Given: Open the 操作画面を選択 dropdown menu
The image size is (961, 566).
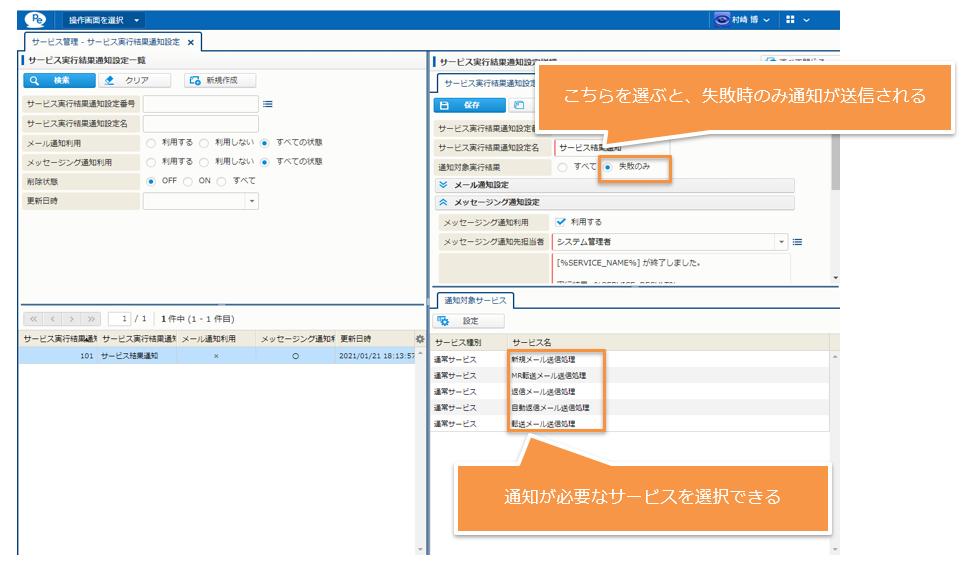Looking at the screenshot, I should click(x=104, y=19).
